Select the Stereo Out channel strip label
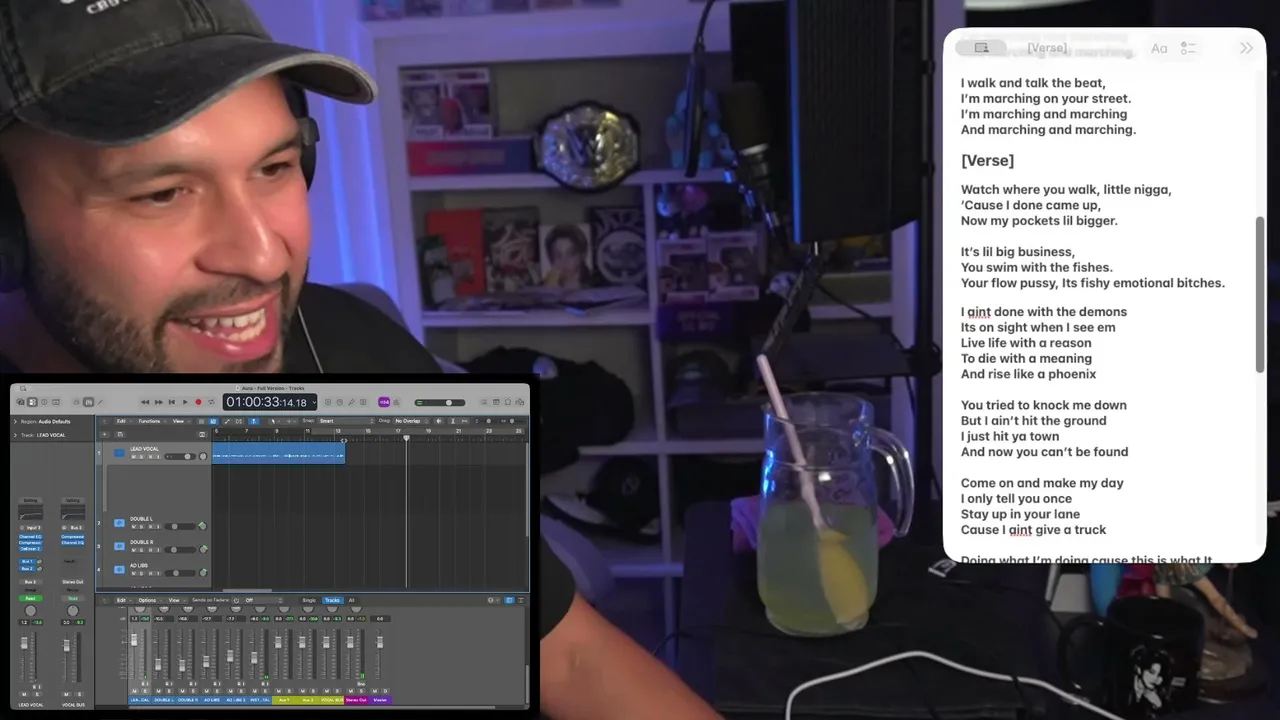This screenshot has width=1280, height=720. (x=356, y=700)
